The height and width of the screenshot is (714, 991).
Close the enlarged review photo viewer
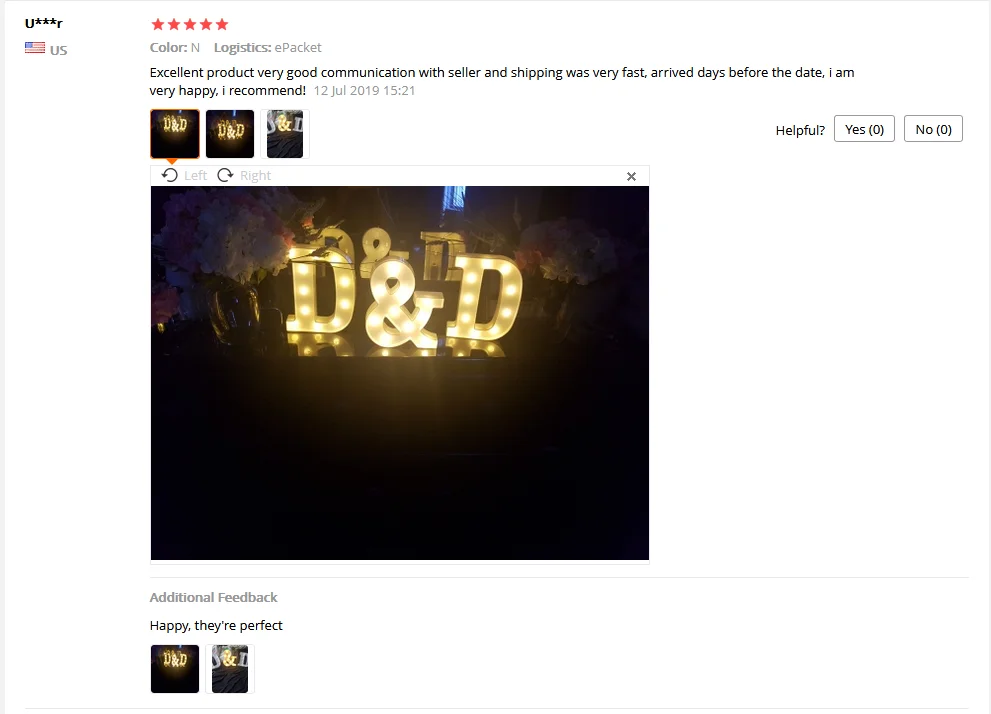click(x=631, y=176)
